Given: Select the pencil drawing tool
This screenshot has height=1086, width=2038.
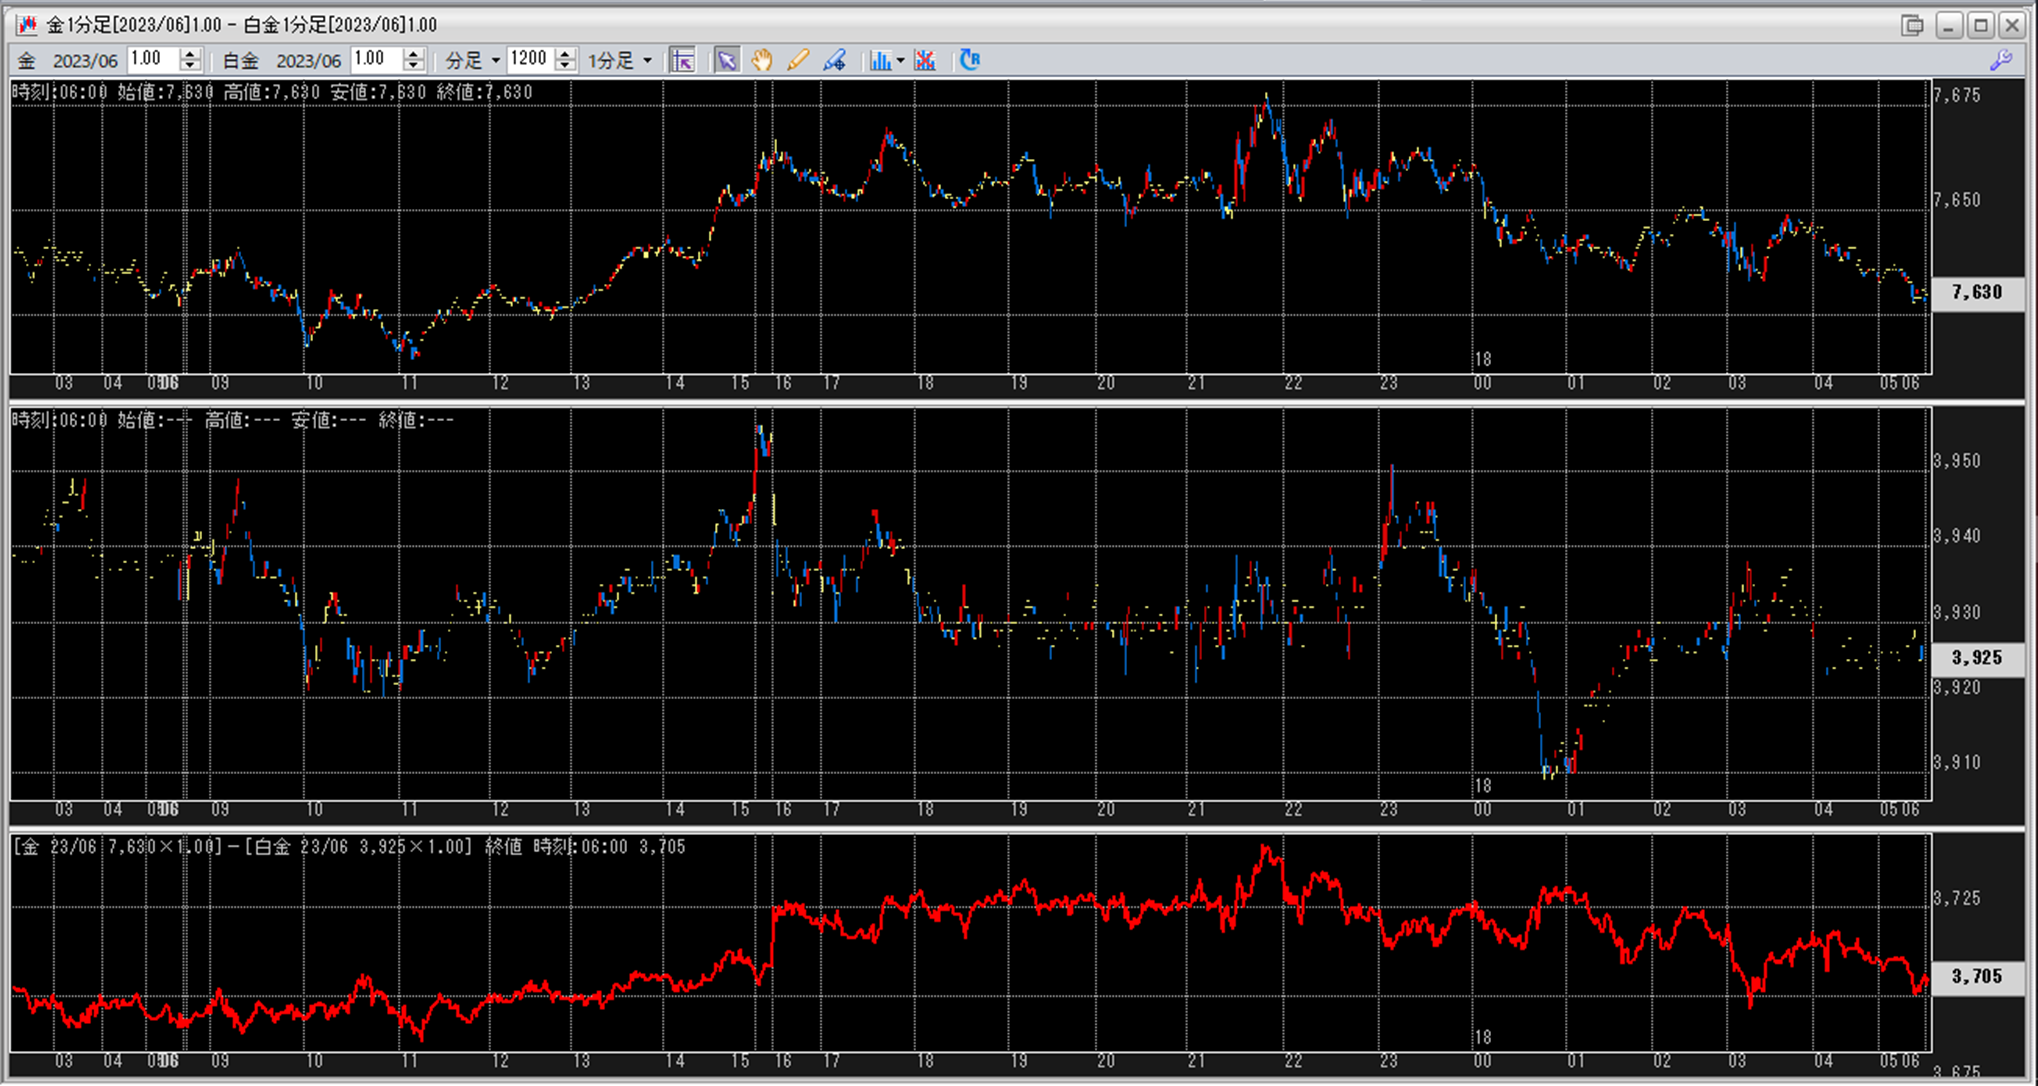Looking at the screenshot, I should coord(797,60).
